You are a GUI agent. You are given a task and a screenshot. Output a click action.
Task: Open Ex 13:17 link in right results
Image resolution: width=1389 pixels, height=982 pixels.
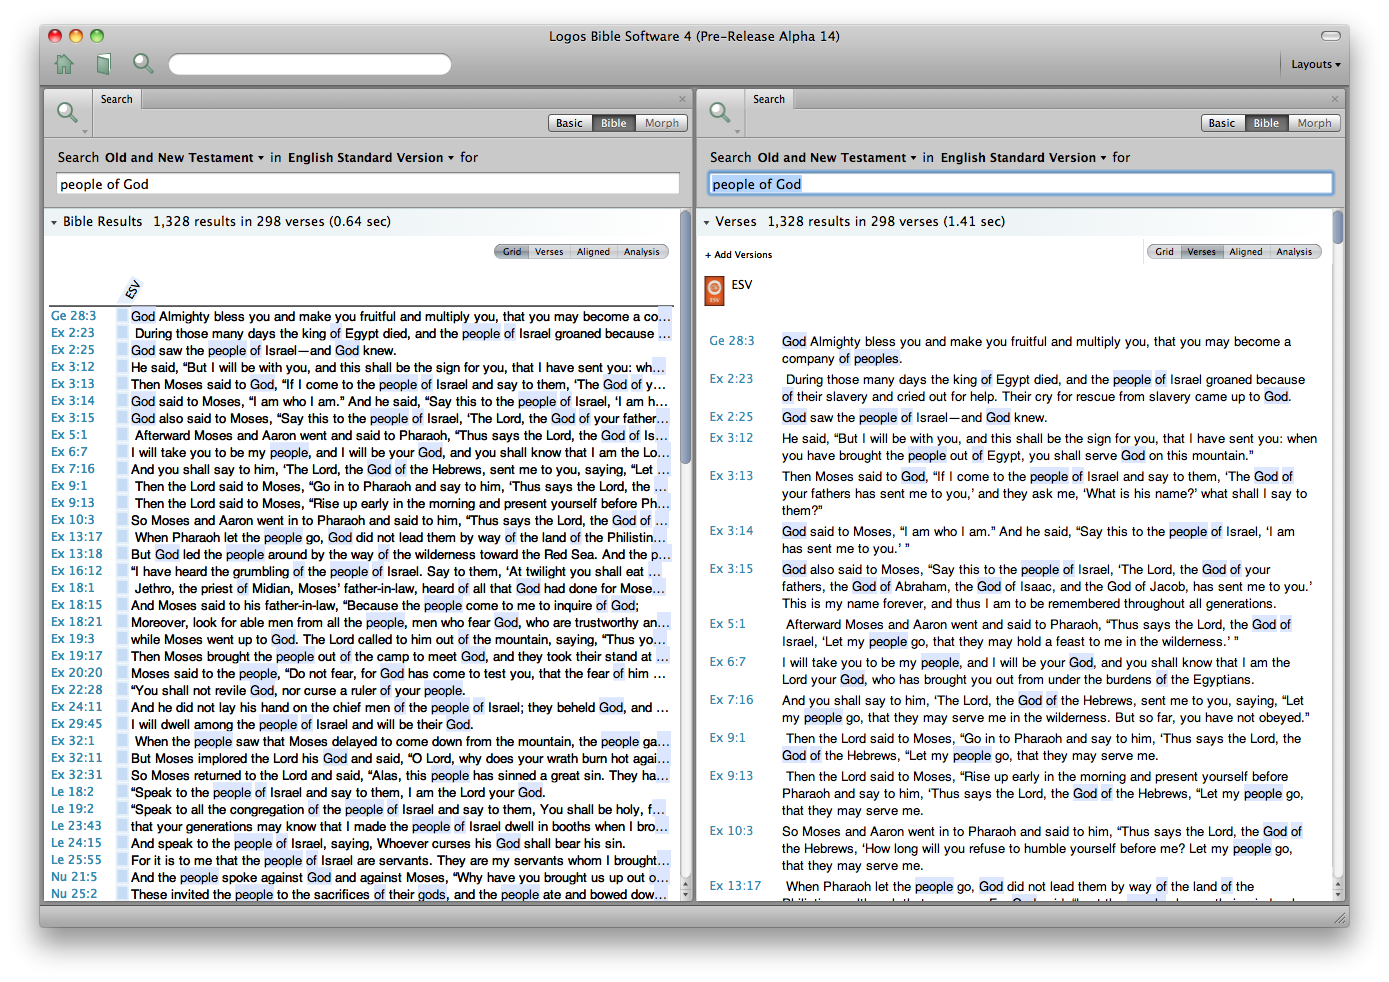(735, 886)
